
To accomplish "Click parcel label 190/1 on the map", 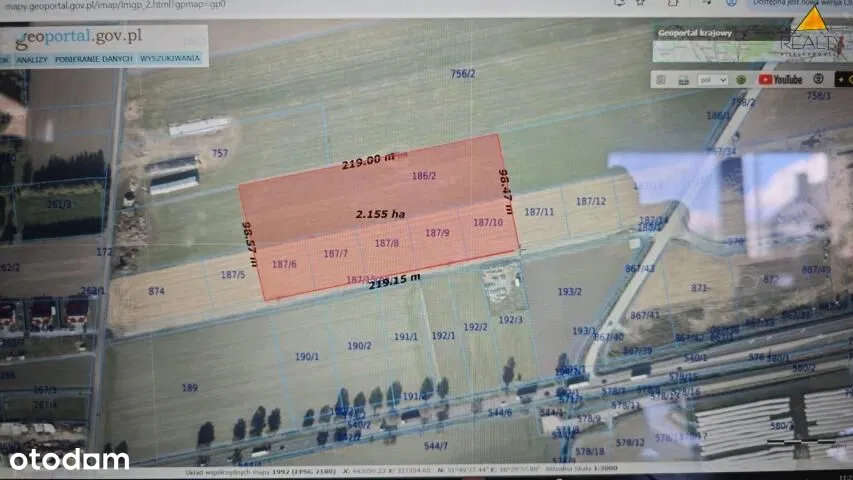I will click(307, 356).
